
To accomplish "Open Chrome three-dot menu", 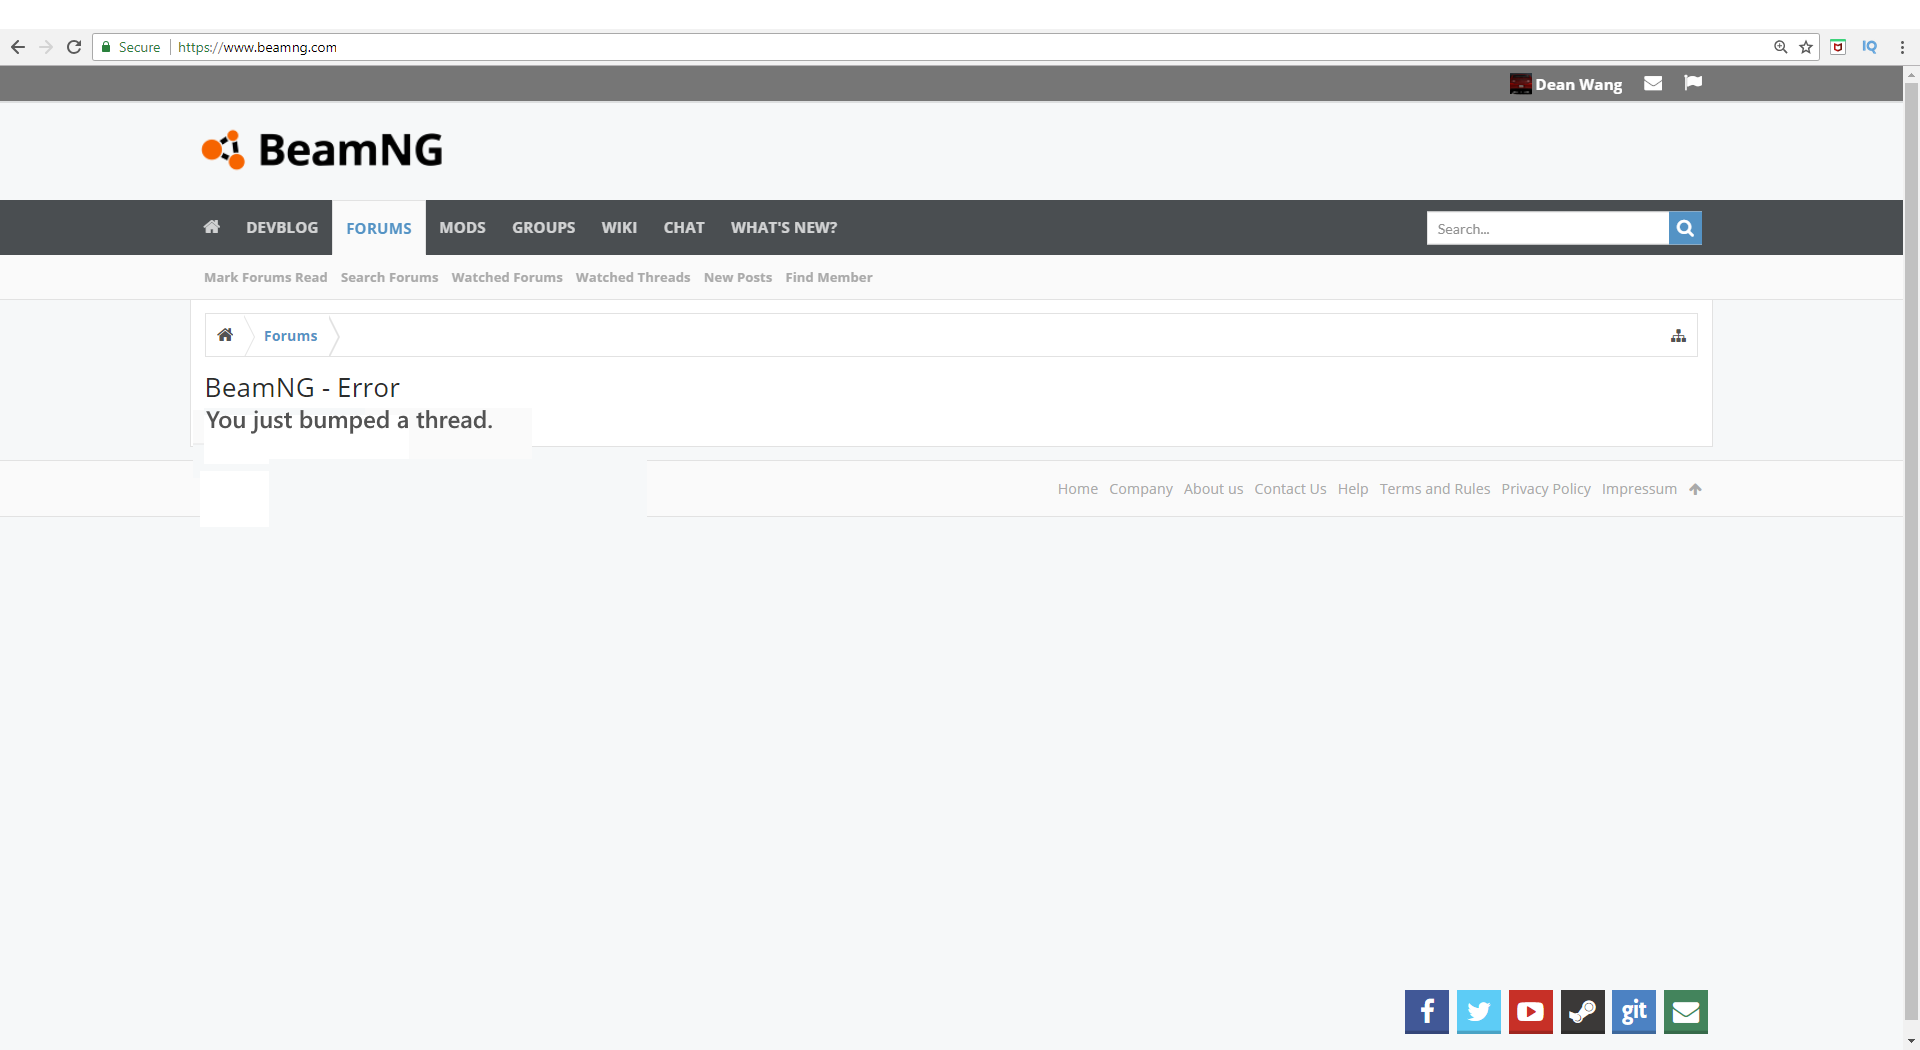I will click(1902, 47).
